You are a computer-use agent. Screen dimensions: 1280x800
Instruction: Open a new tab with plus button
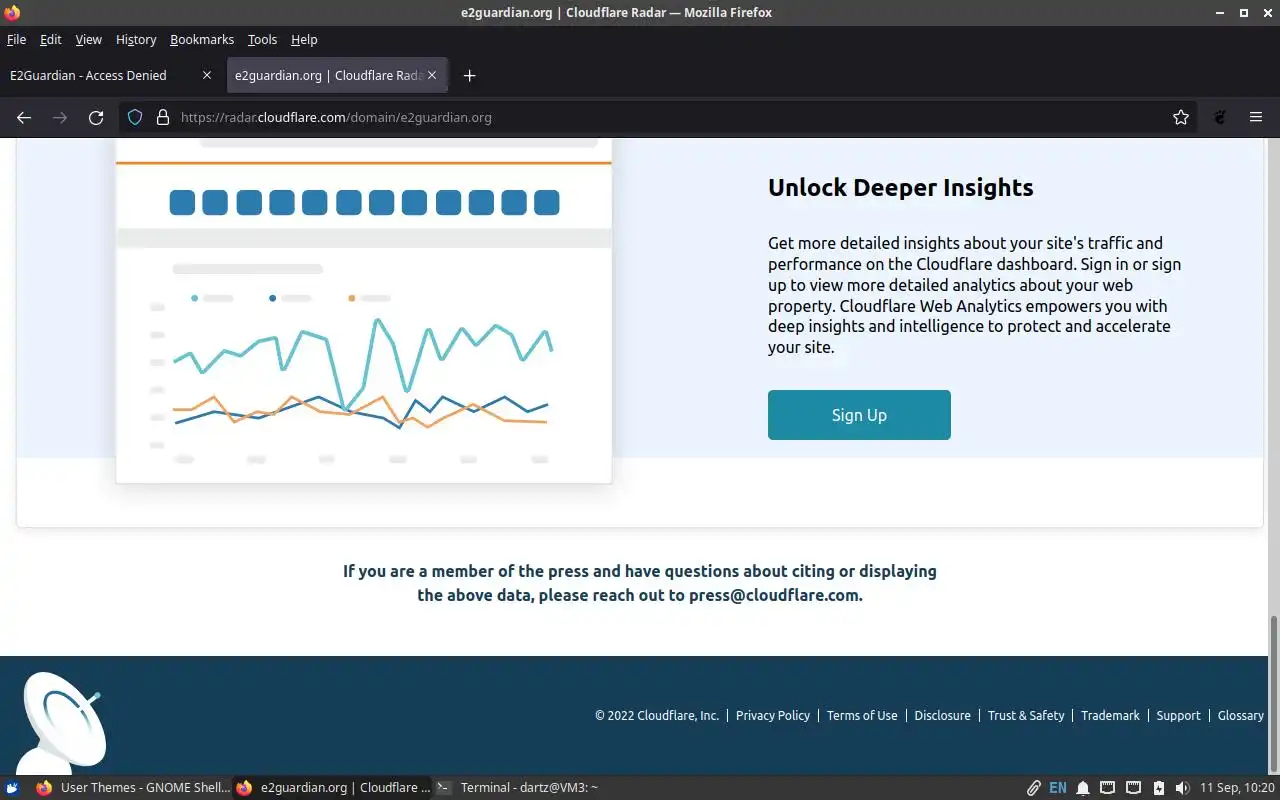tap(470, 75)
